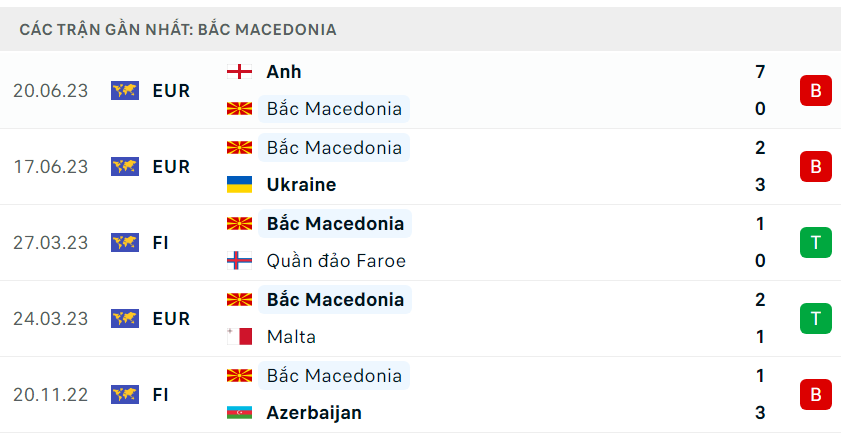This screenshot has height=443, width=841.
Task: Click the world map icon beside 20.11.22
Action: pos(125,395)
